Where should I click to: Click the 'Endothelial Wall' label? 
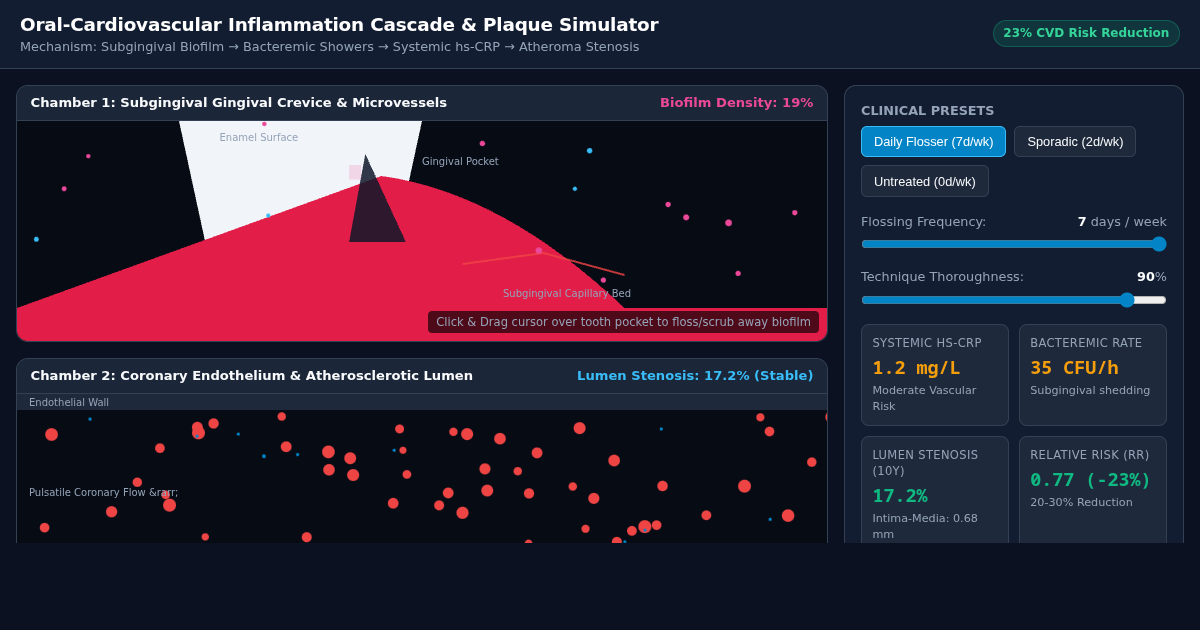[x=69, y=403]
